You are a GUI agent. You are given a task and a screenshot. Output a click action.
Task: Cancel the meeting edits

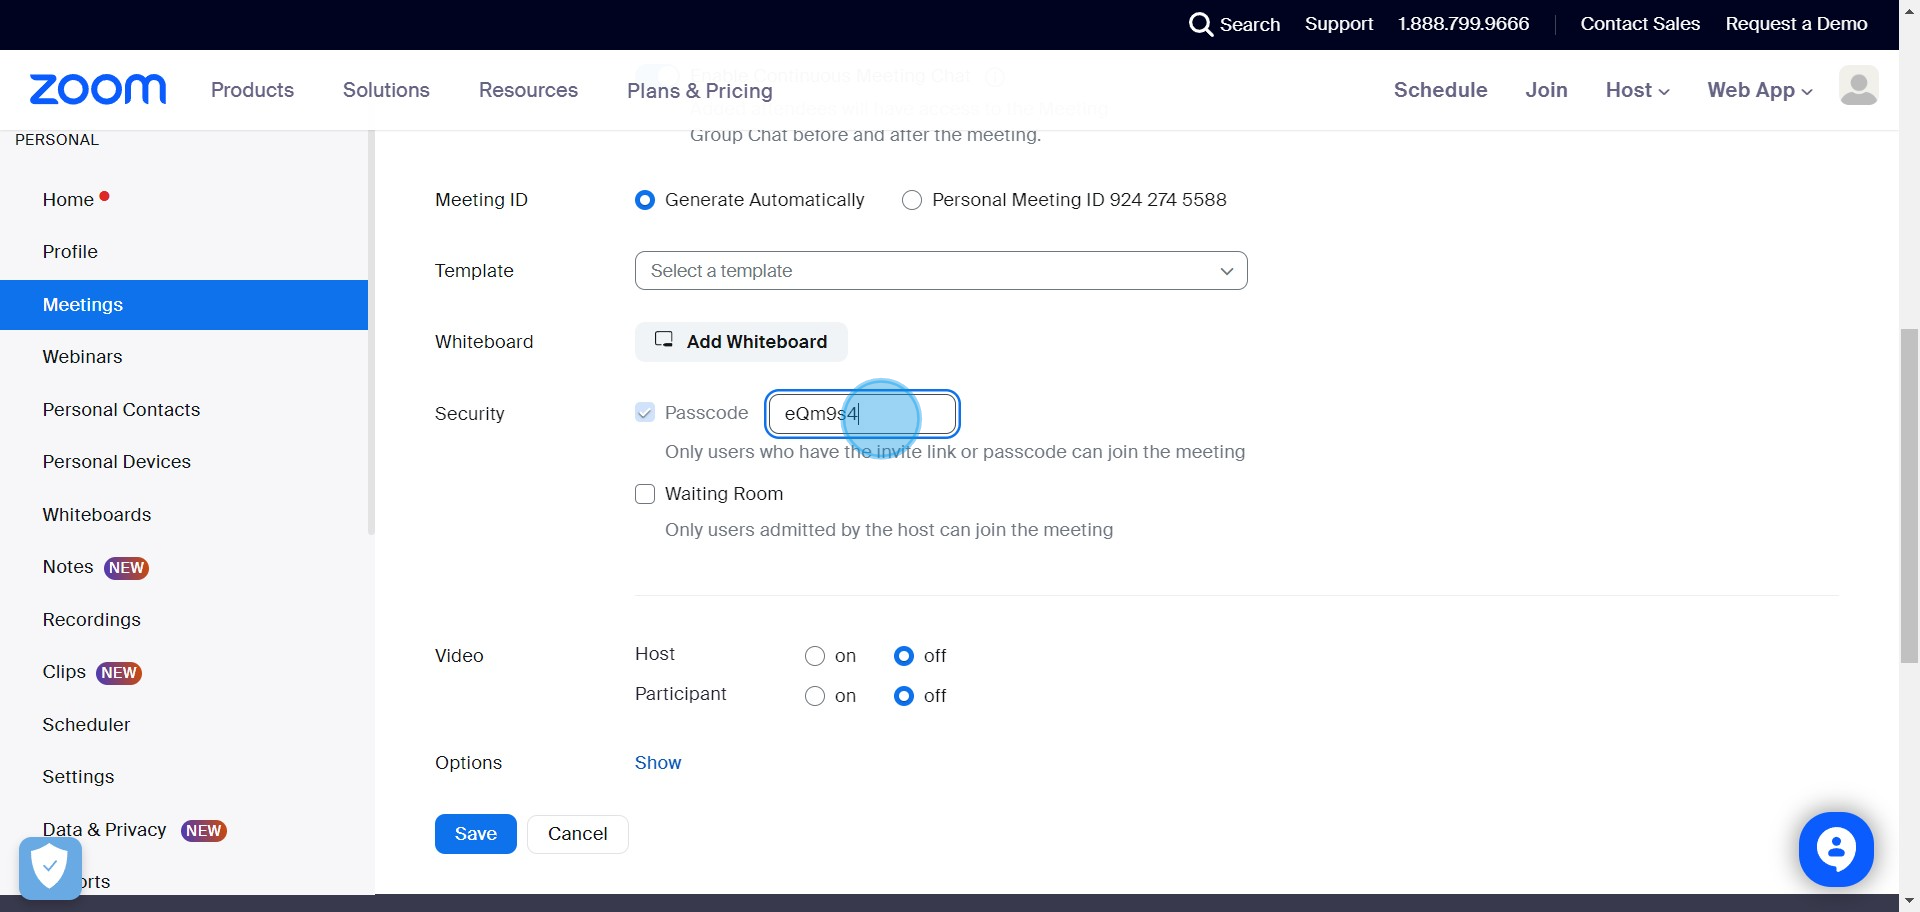pos(578,834)
